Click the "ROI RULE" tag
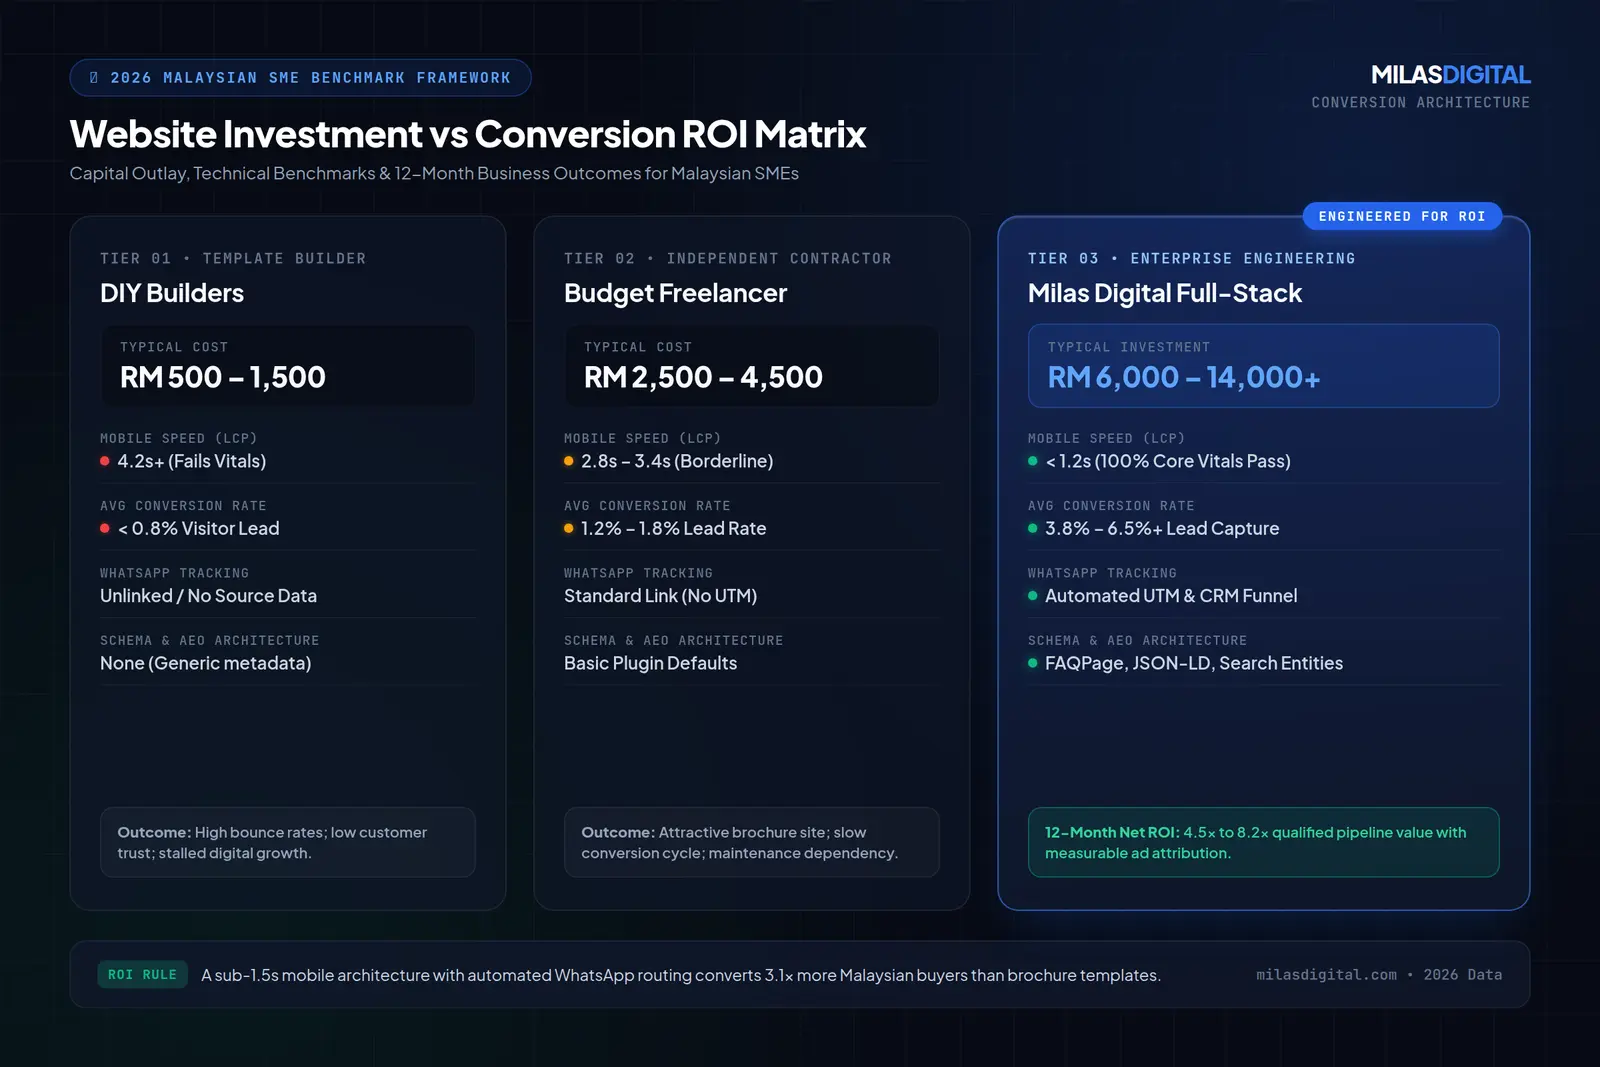 pos(142,974)
